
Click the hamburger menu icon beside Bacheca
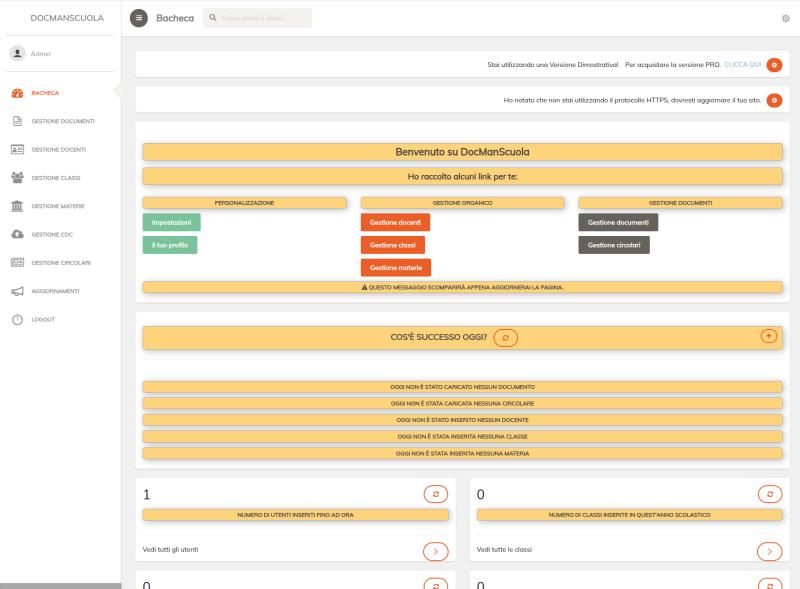coord(138,18)
